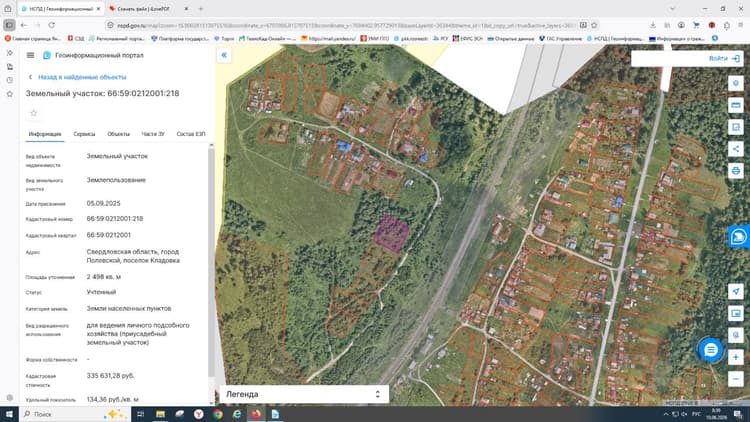Reload the page with the browser refresh button
This screenshot has height=422, width=750.
pos(51,25)
